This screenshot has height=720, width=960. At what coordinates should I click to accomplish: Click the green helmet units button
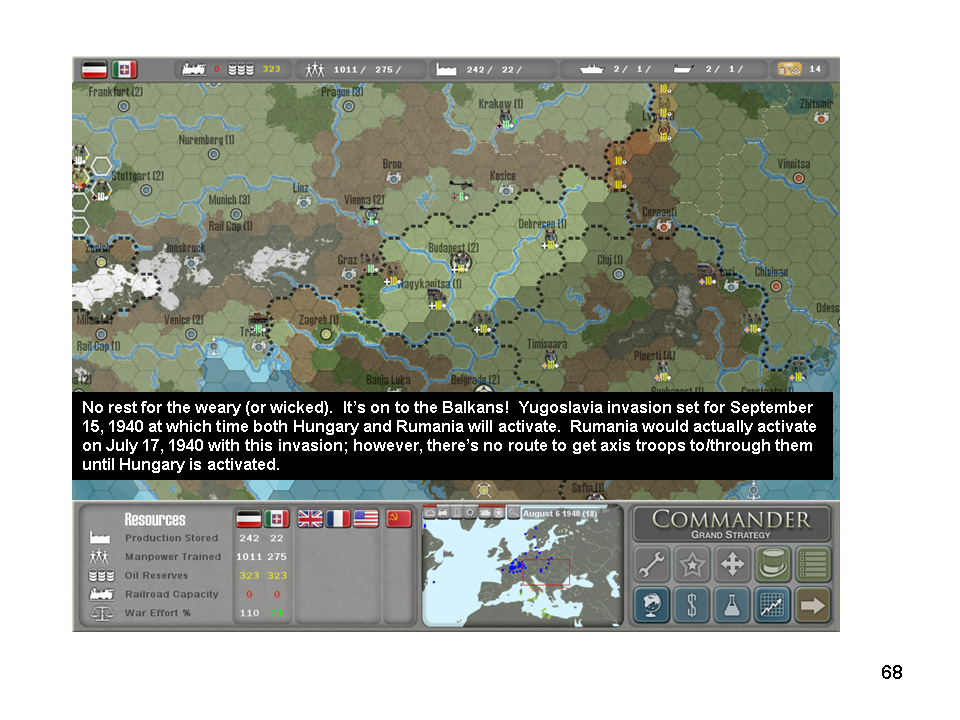(773, 565)
